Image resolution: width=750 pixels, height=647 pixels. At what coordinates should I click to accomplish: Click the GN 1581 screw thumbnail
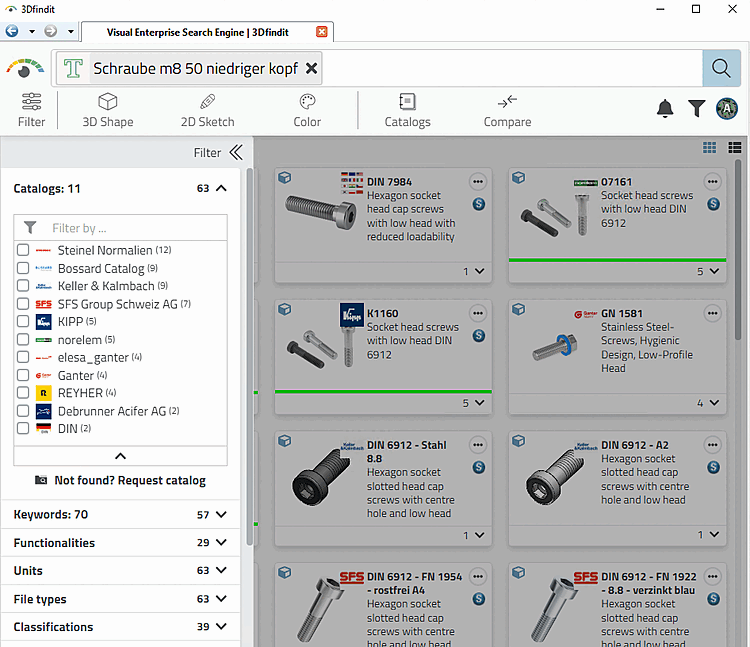coord(555,347)
